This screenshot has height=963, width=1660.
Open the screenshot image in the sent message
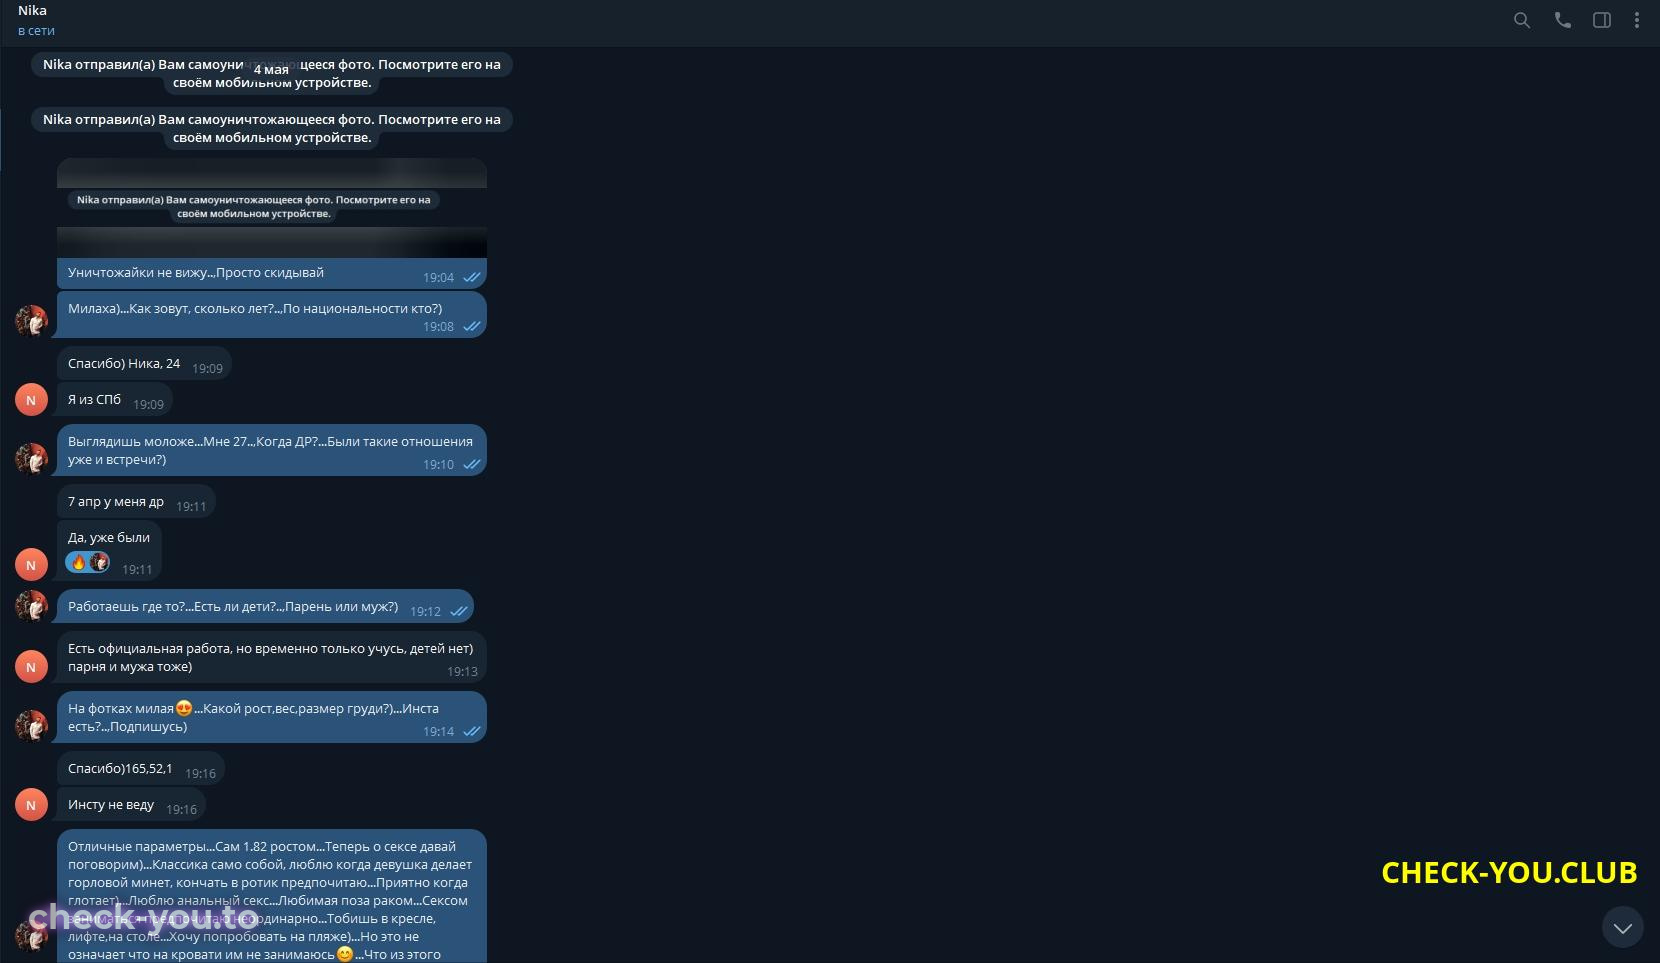tap(272, 207)
